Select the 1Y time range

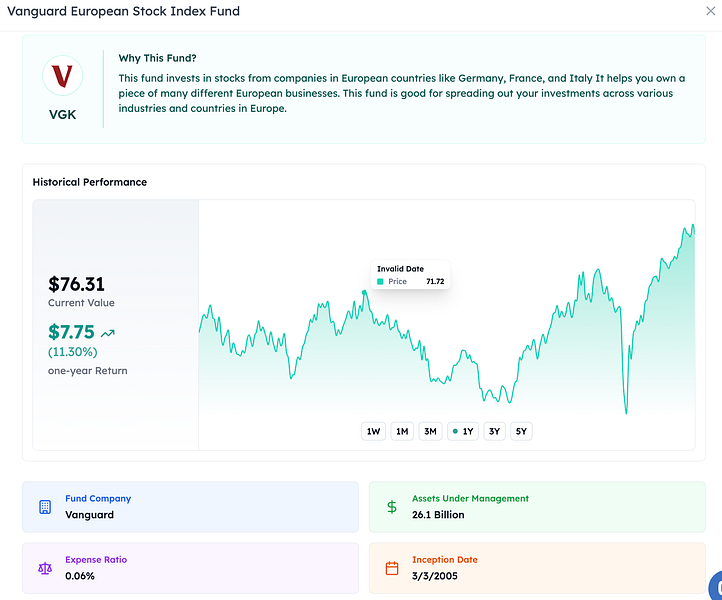tap(463, 431)
